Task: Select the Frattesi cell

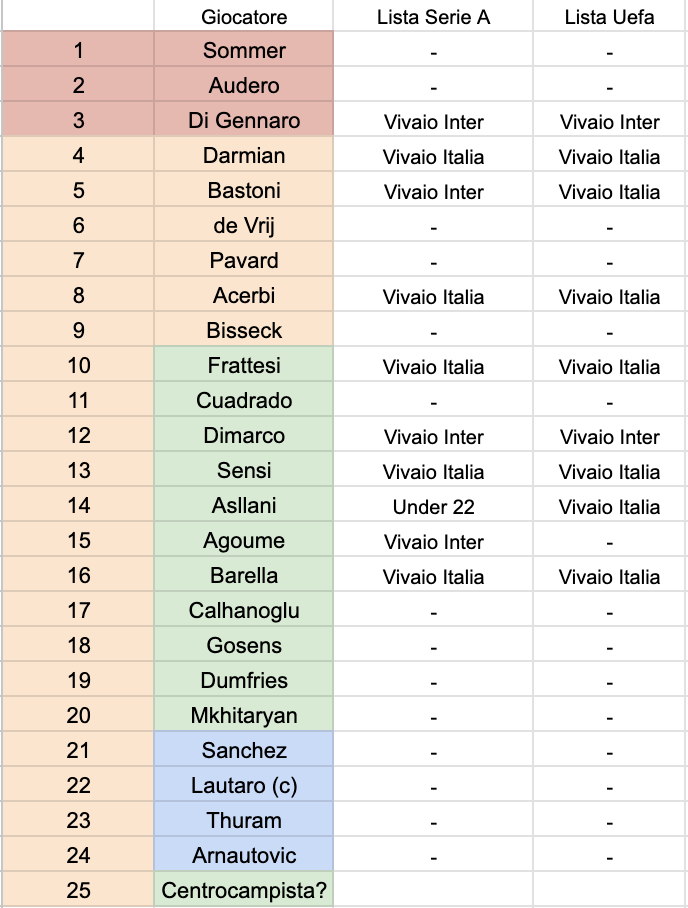Action: point(243,366)
